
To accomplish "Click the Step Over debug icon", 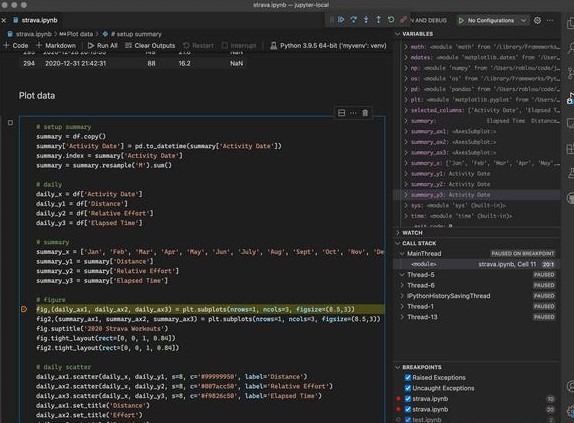I will (353, 20).
